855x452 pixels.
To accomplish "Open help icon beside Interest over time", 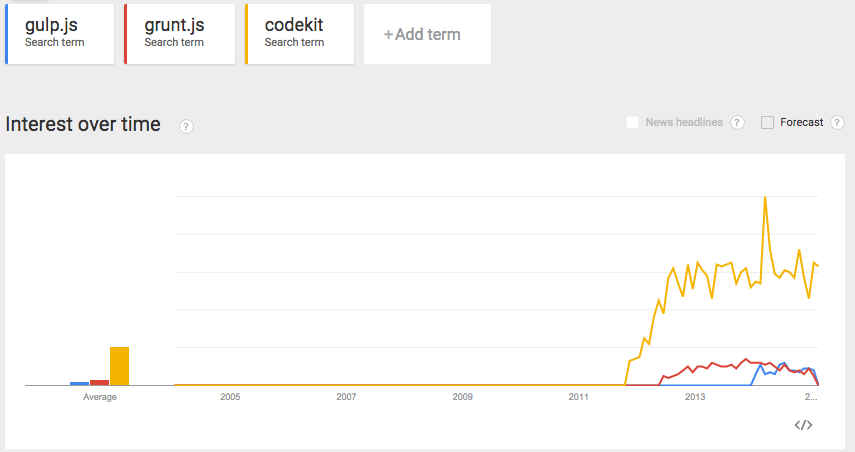I will (x=186, y=126).
